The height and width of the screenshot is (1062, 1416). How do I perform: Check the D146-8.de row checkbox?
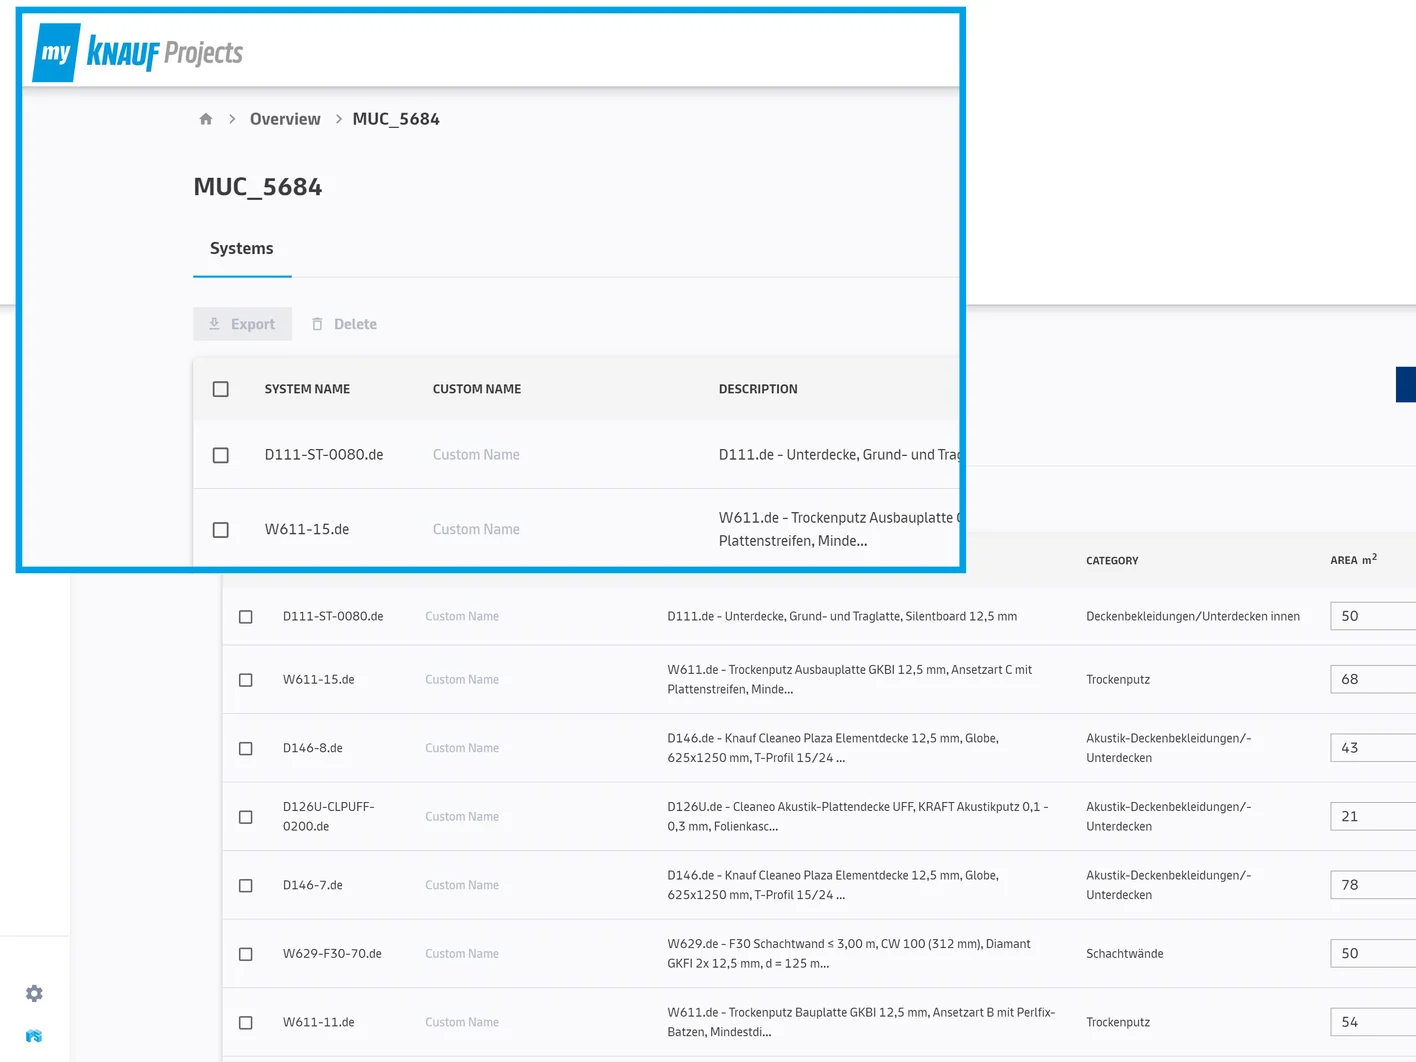coord(246,748)
